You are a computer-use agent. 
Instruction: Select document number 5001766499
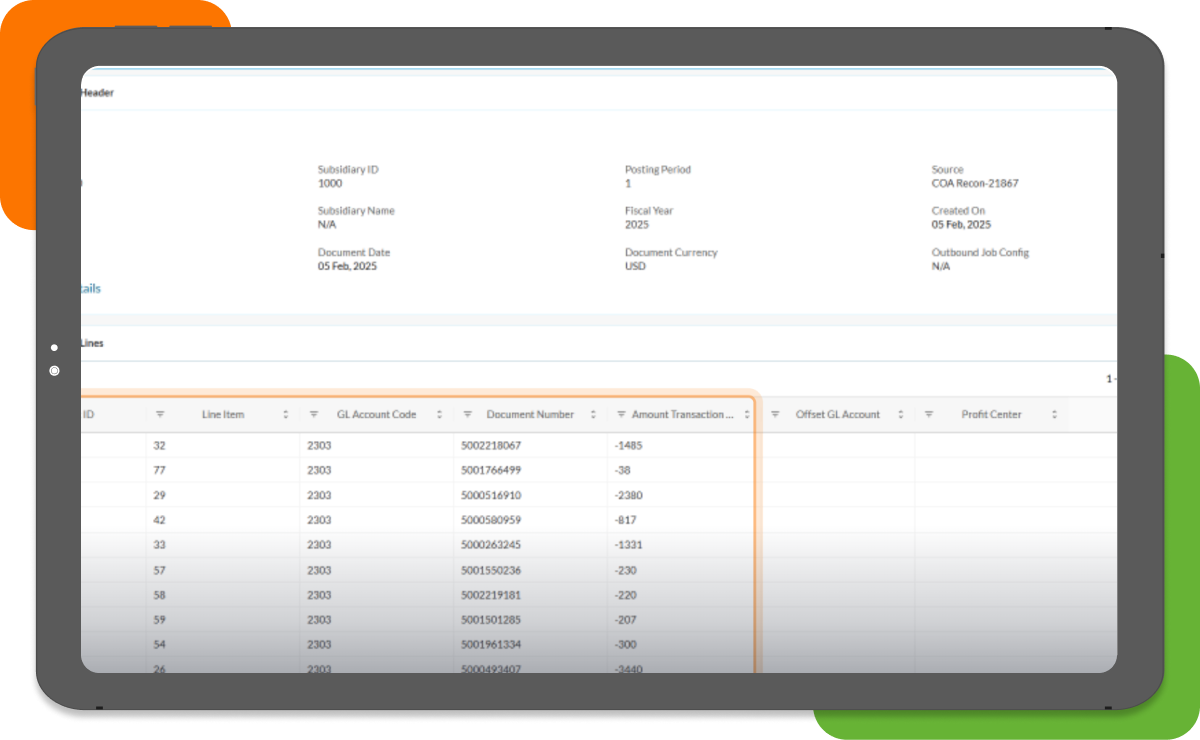pyautogui.click(x=491, y=470)
